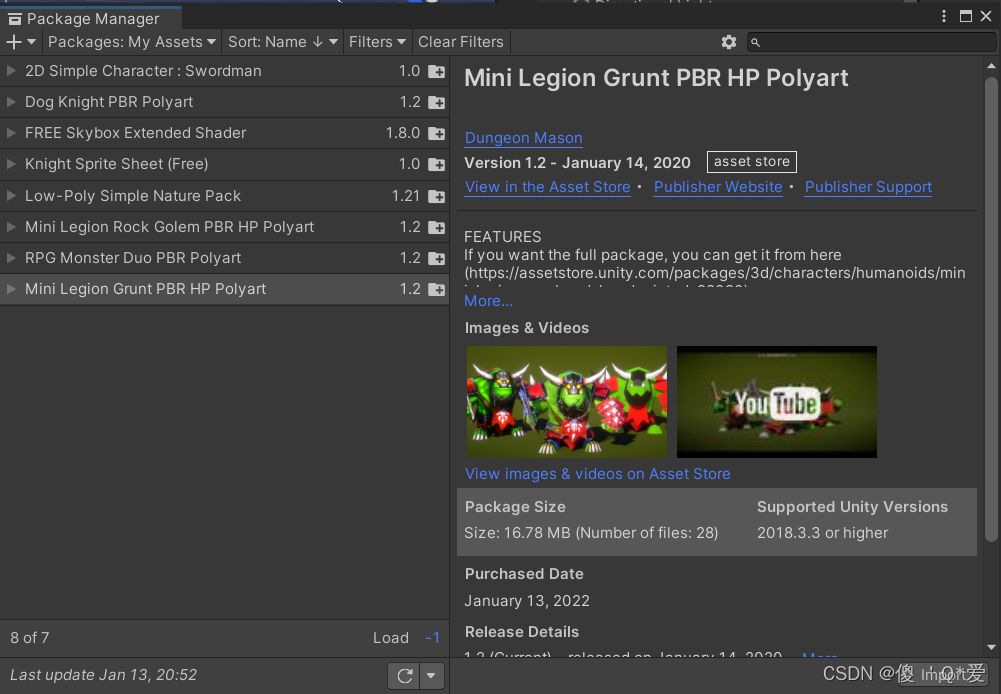Open the YouTube video thumbnail
1001x694 pixels.
pos(776,402)
